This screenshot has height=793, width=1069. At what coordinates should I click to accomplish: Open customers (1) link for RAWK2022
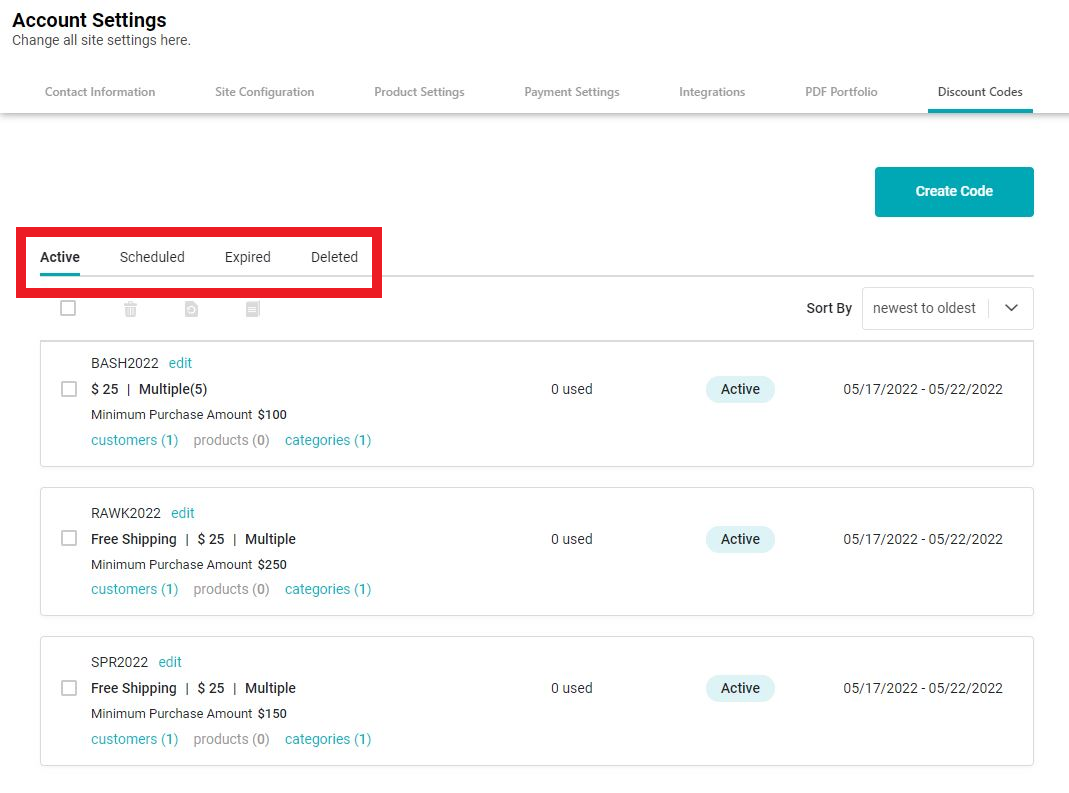click(x=134, y=589)
